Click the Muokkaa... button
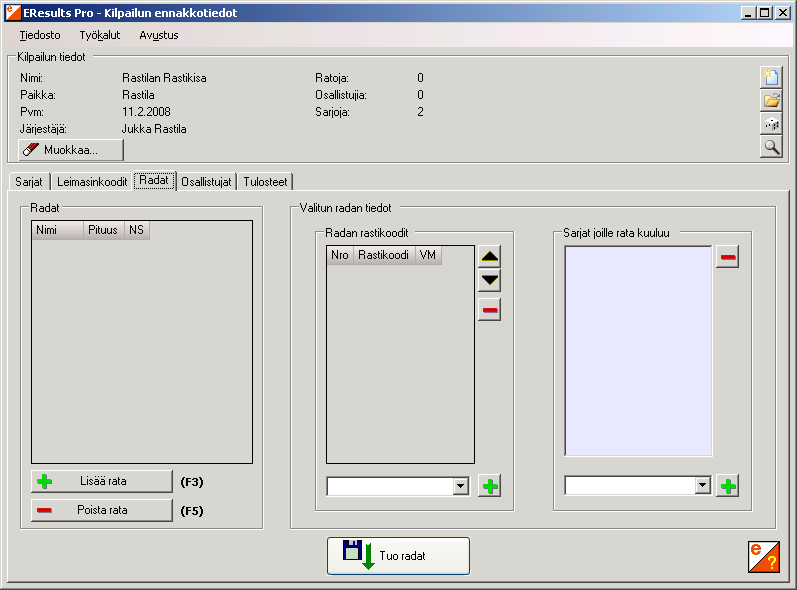Screen dimensions: 797x590 click(71, 150)
